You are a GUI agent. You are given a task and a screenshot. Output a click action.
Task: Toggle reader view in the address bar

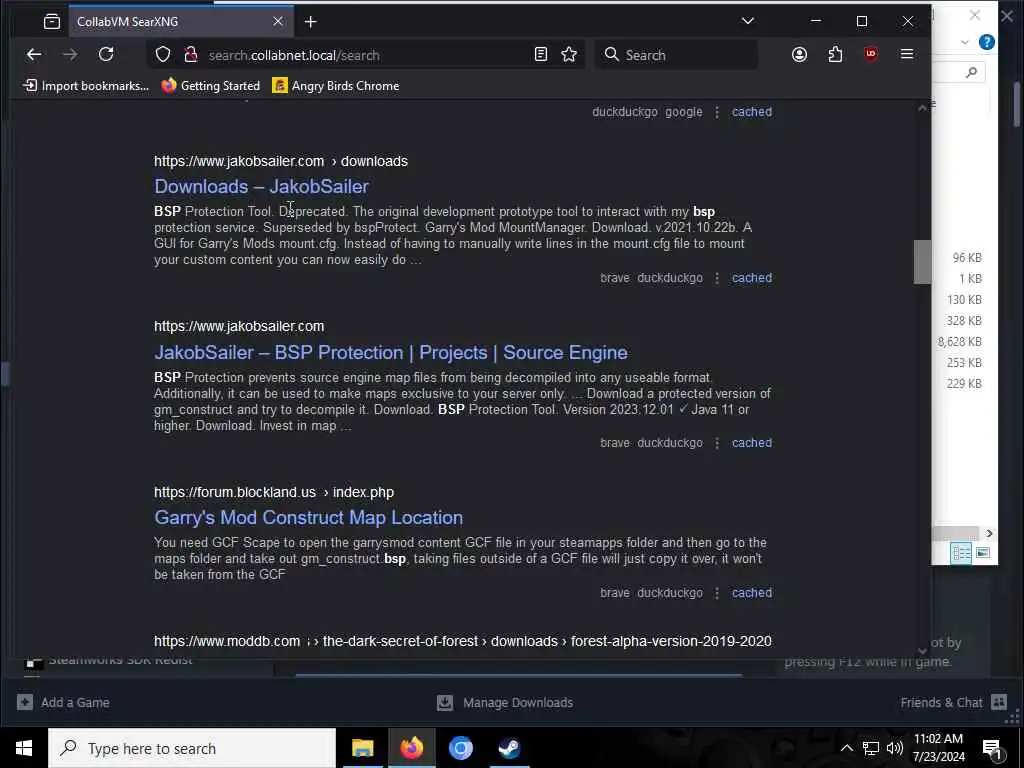click(541, 55)
